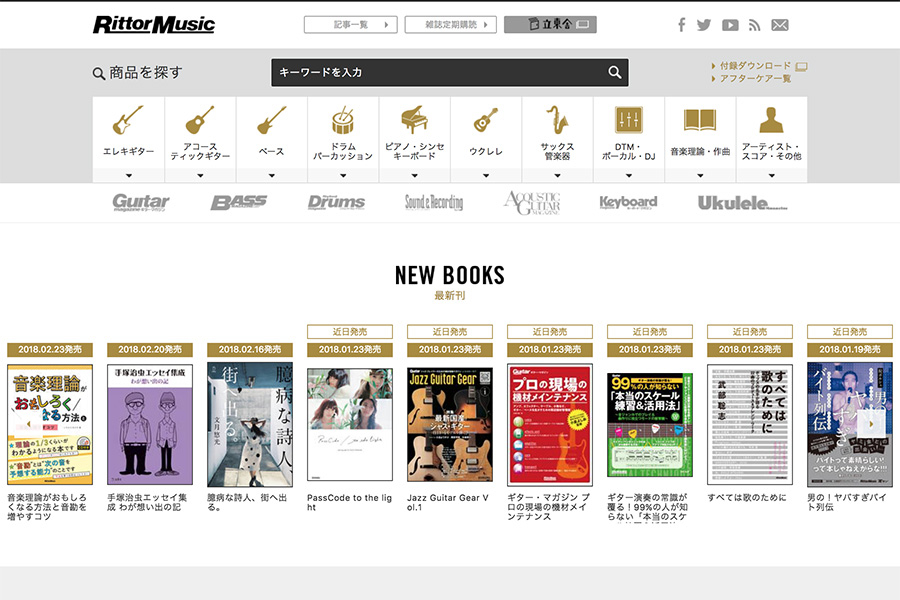Screen dimensions: 900x600
Task: Expand the 音楽理論・作曲 dropdown arrow
Action: (x=700, y=176)
